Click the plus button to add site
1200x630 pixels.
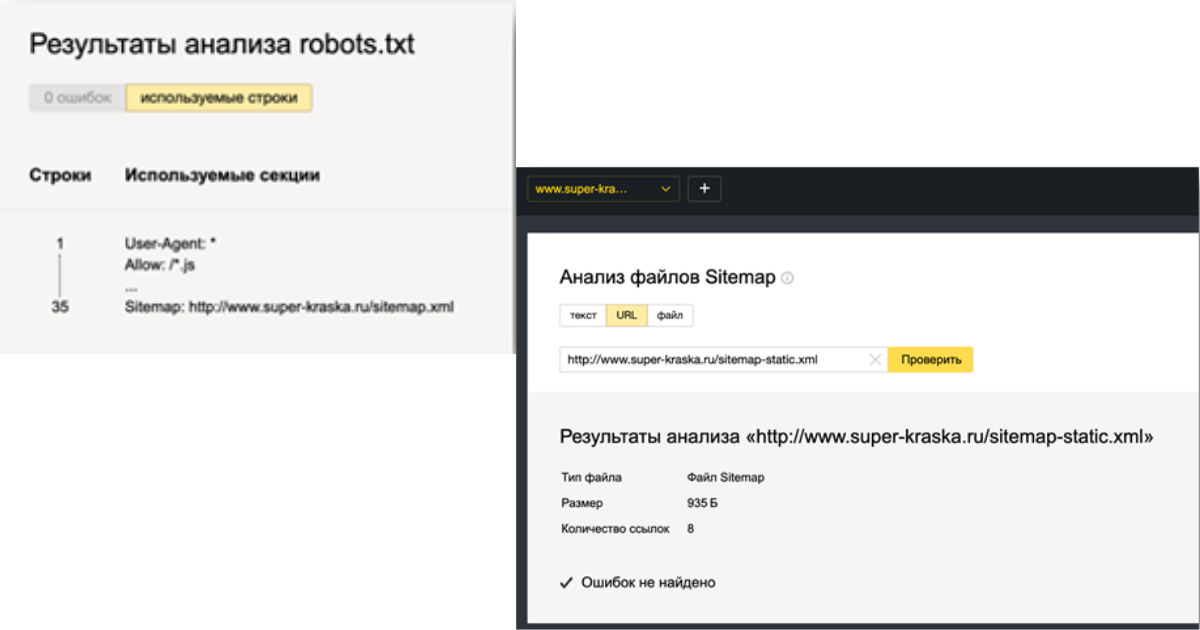point(705,189)
